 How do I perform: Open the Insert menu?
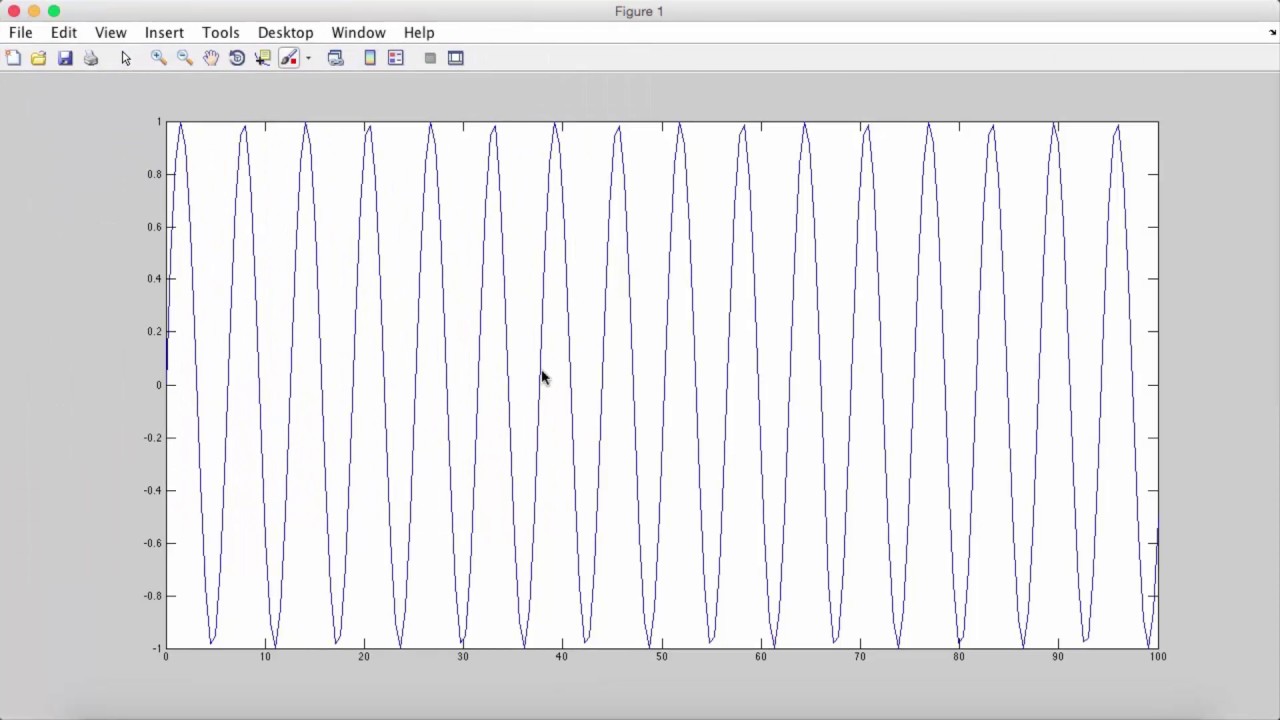(164, 32)
